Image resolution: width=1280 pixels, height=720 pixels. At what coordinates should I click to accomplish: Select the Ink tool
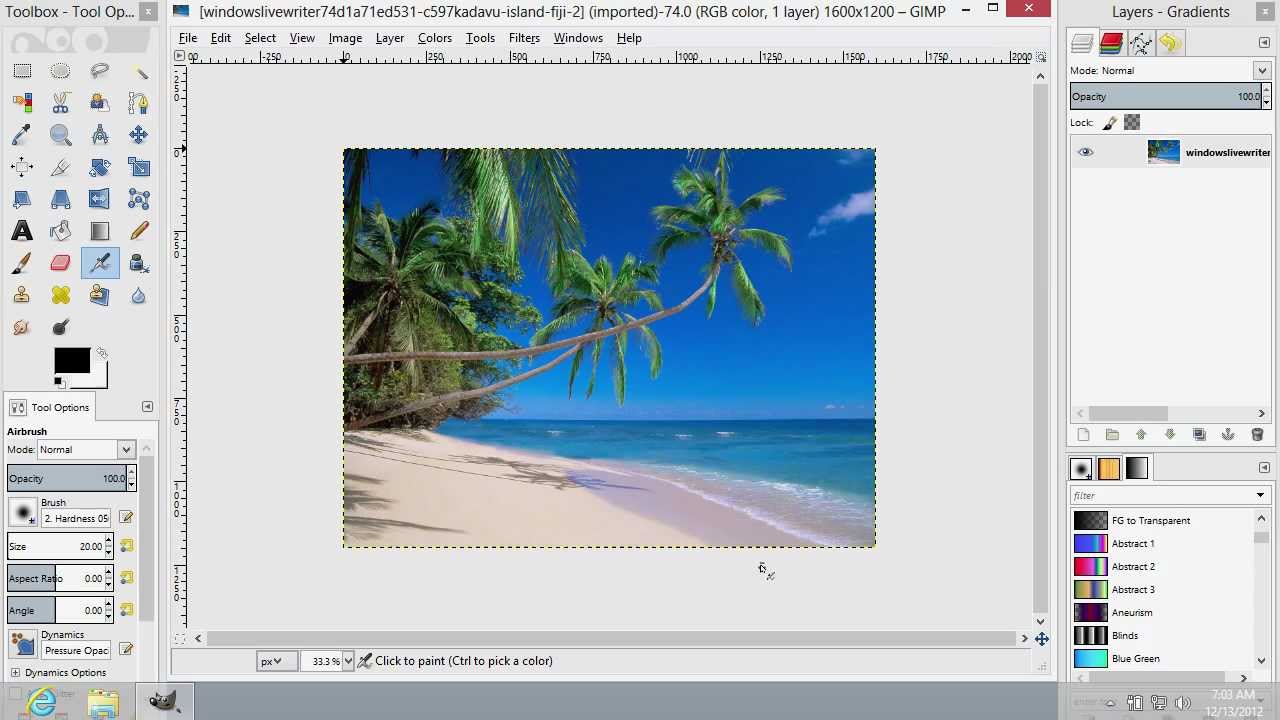point(138,263)
